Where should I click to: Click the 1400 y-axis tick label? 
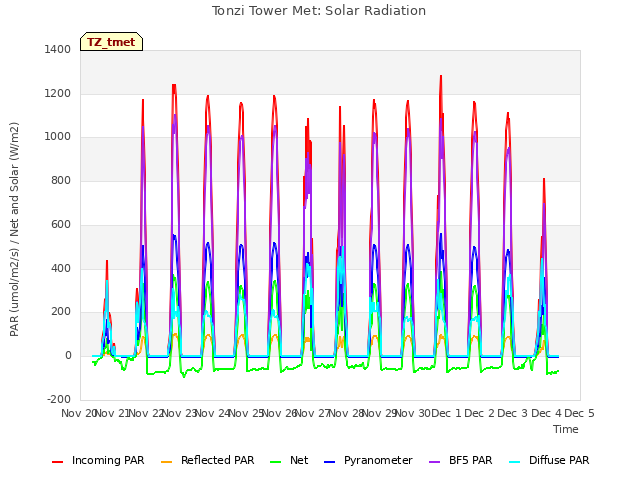(58, 49)
